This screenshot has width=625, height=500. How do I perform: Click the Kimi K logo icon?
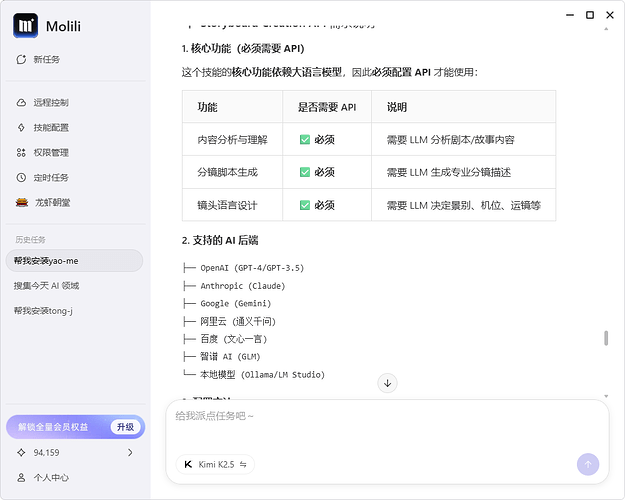[x=188, y=465]
